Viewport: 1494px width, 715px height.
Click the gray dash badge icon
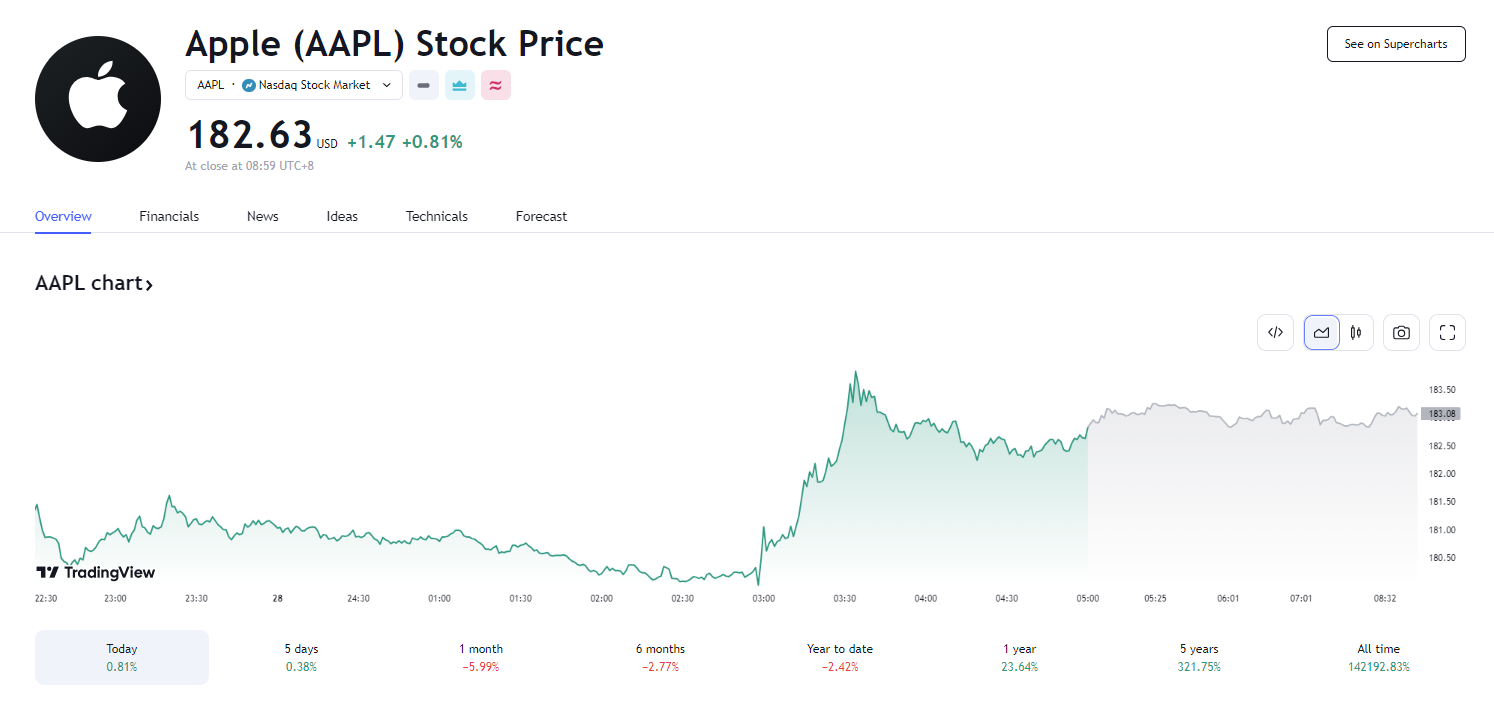click(424, 86)
